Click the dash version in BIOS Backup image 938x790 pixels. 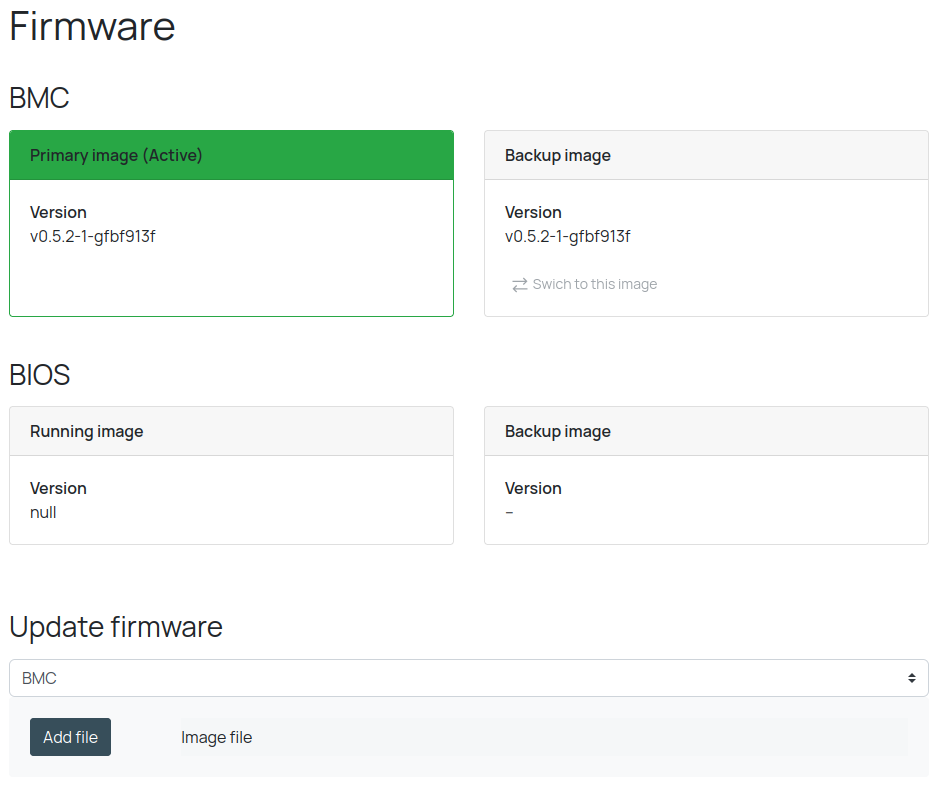(509, 513)
